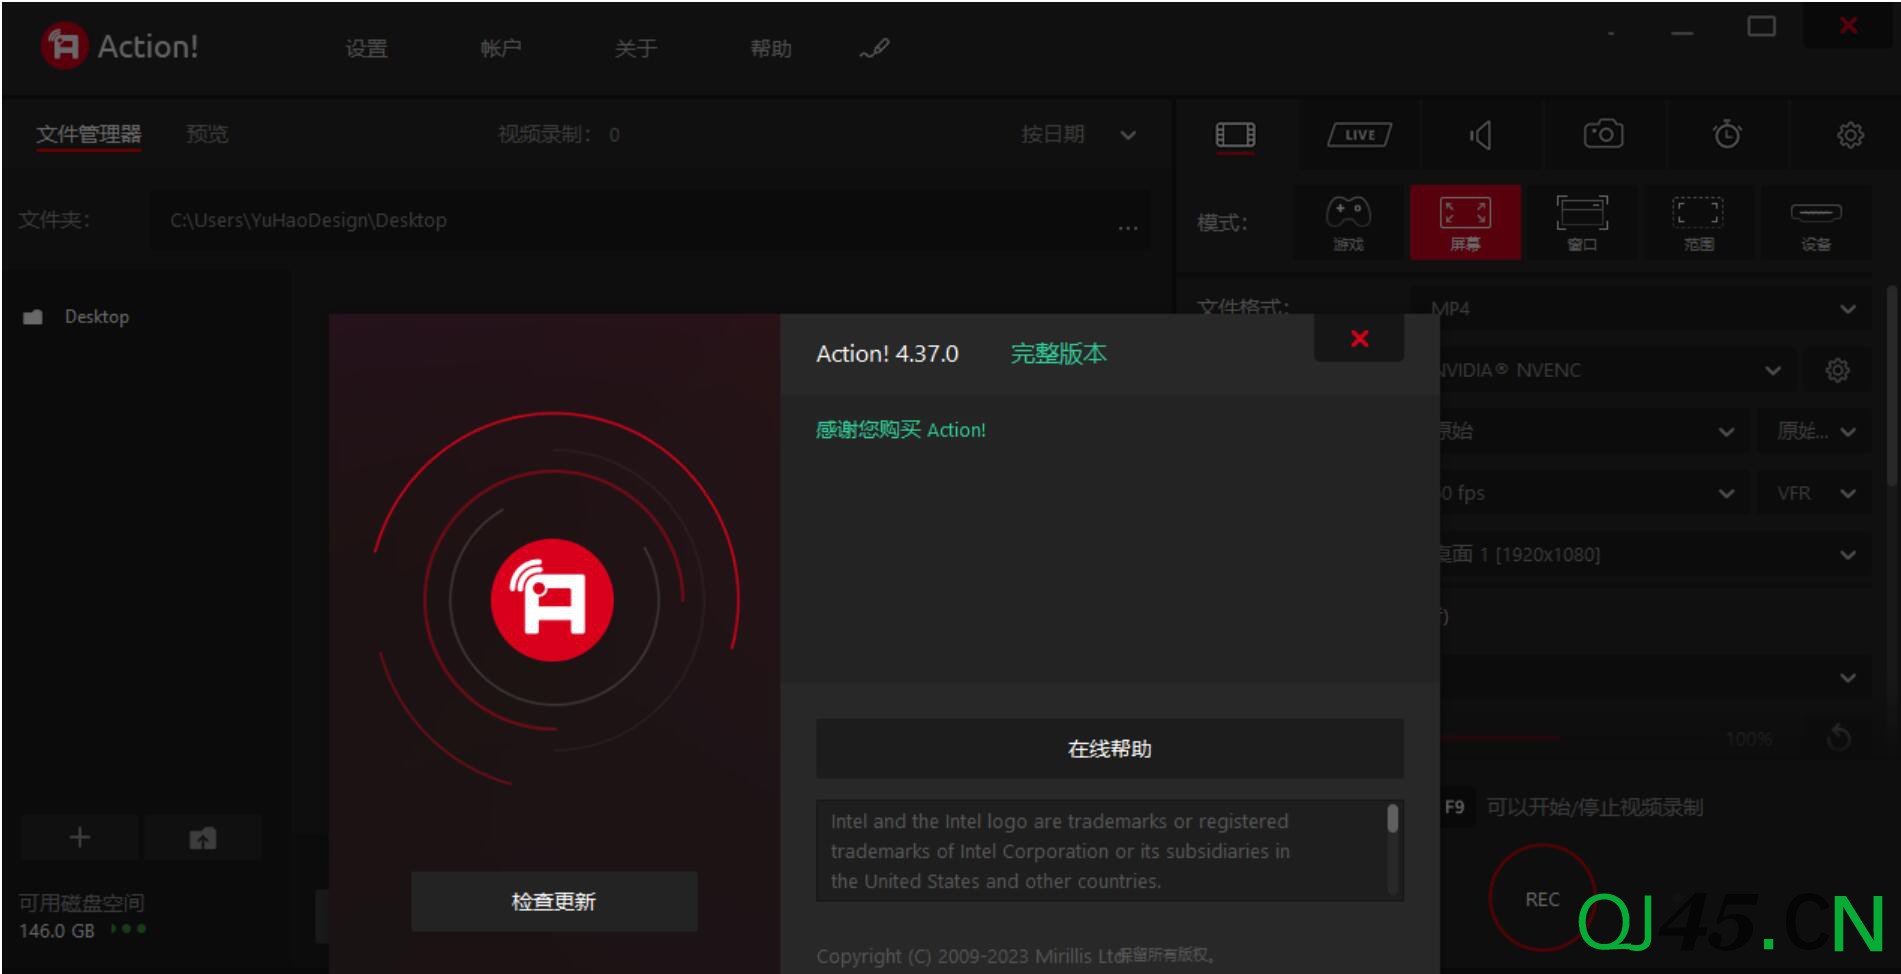Open the 关于 menu

(635, 48)
